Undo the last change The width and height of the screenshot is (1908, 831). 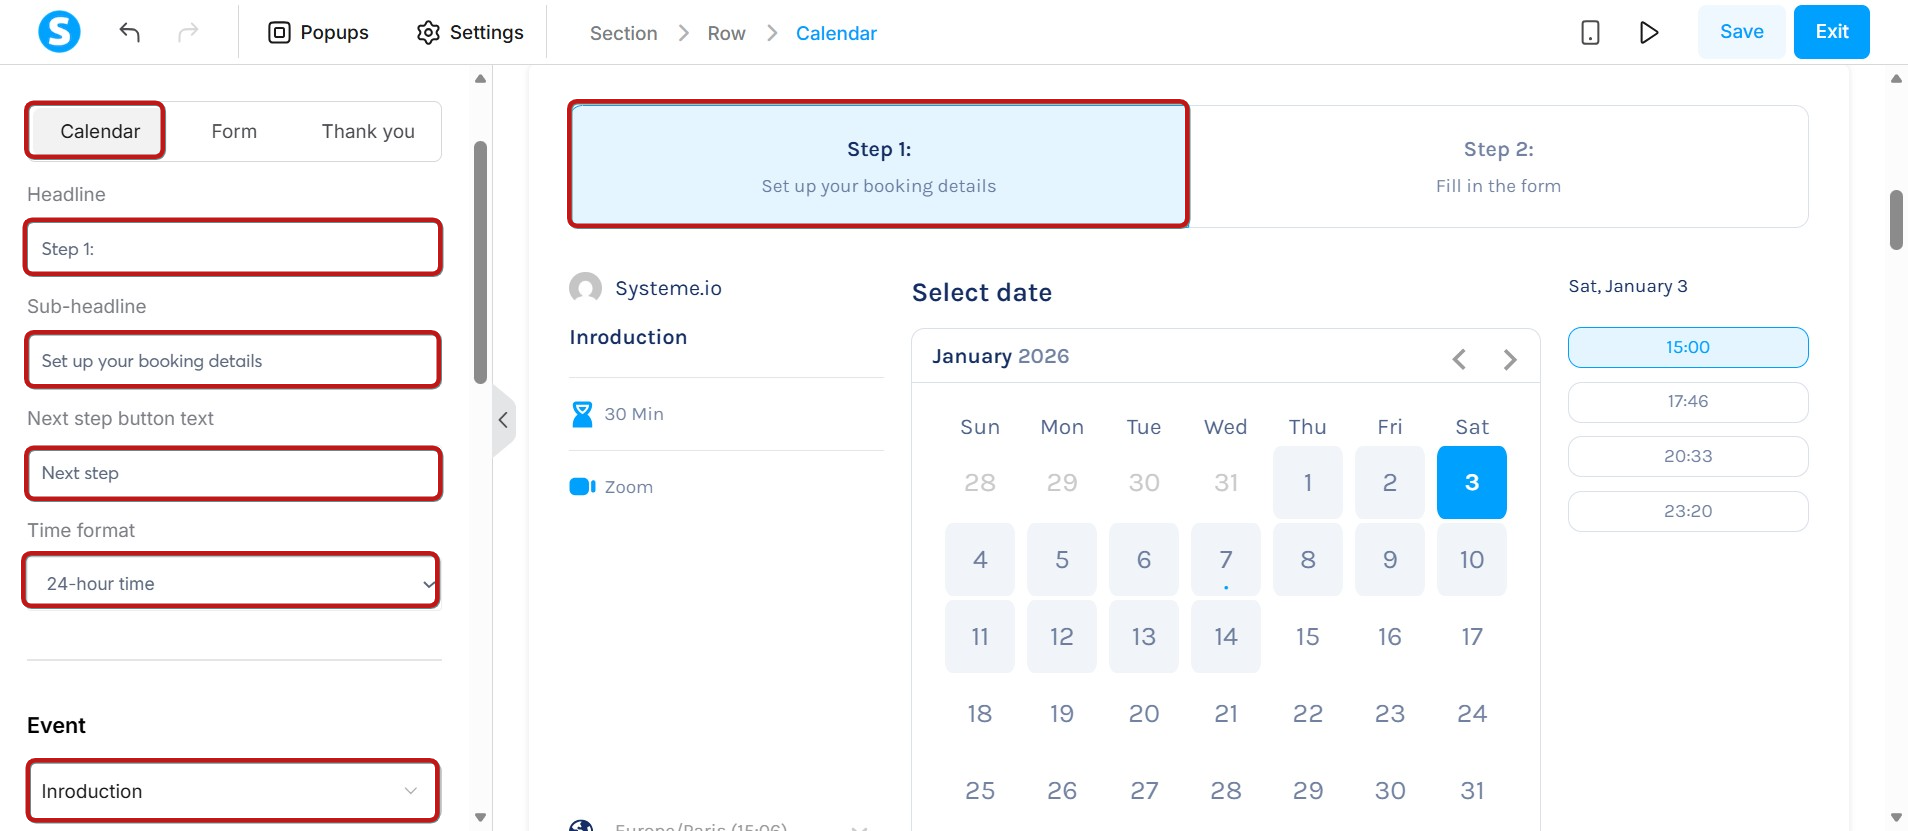(129, 32)
